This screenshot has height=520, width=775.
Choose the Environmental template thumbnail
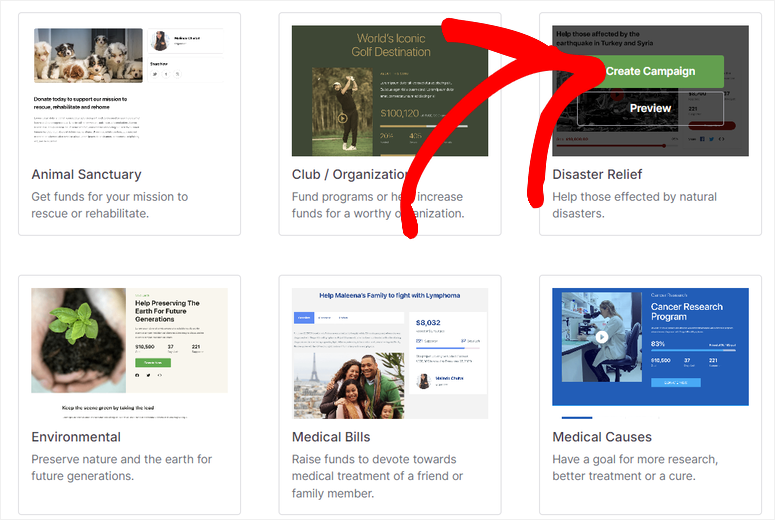[129, 353]
